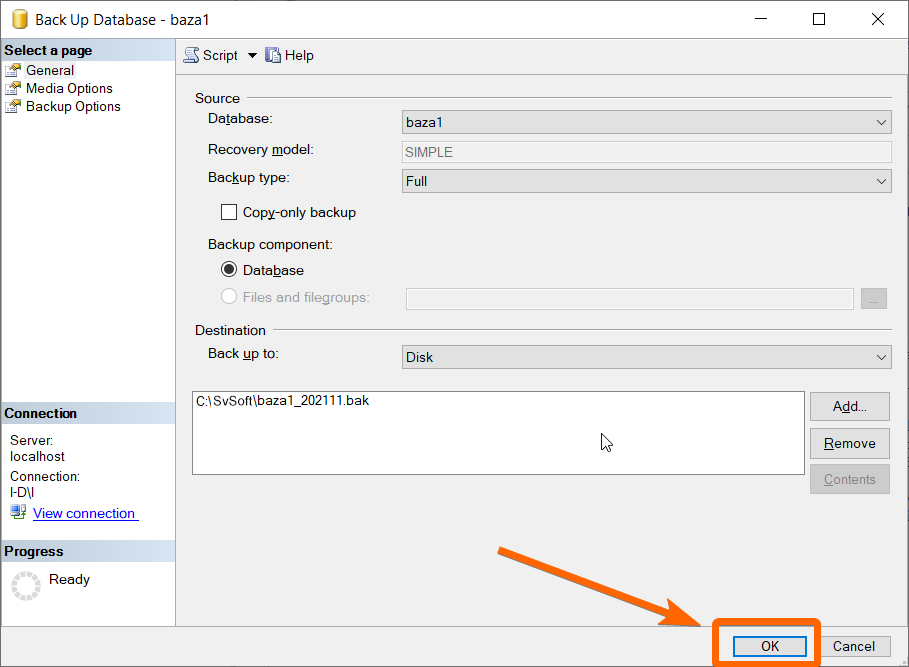Open the Backup Options page
This screenshot has width=909, height=667.
tap(73, 106)
